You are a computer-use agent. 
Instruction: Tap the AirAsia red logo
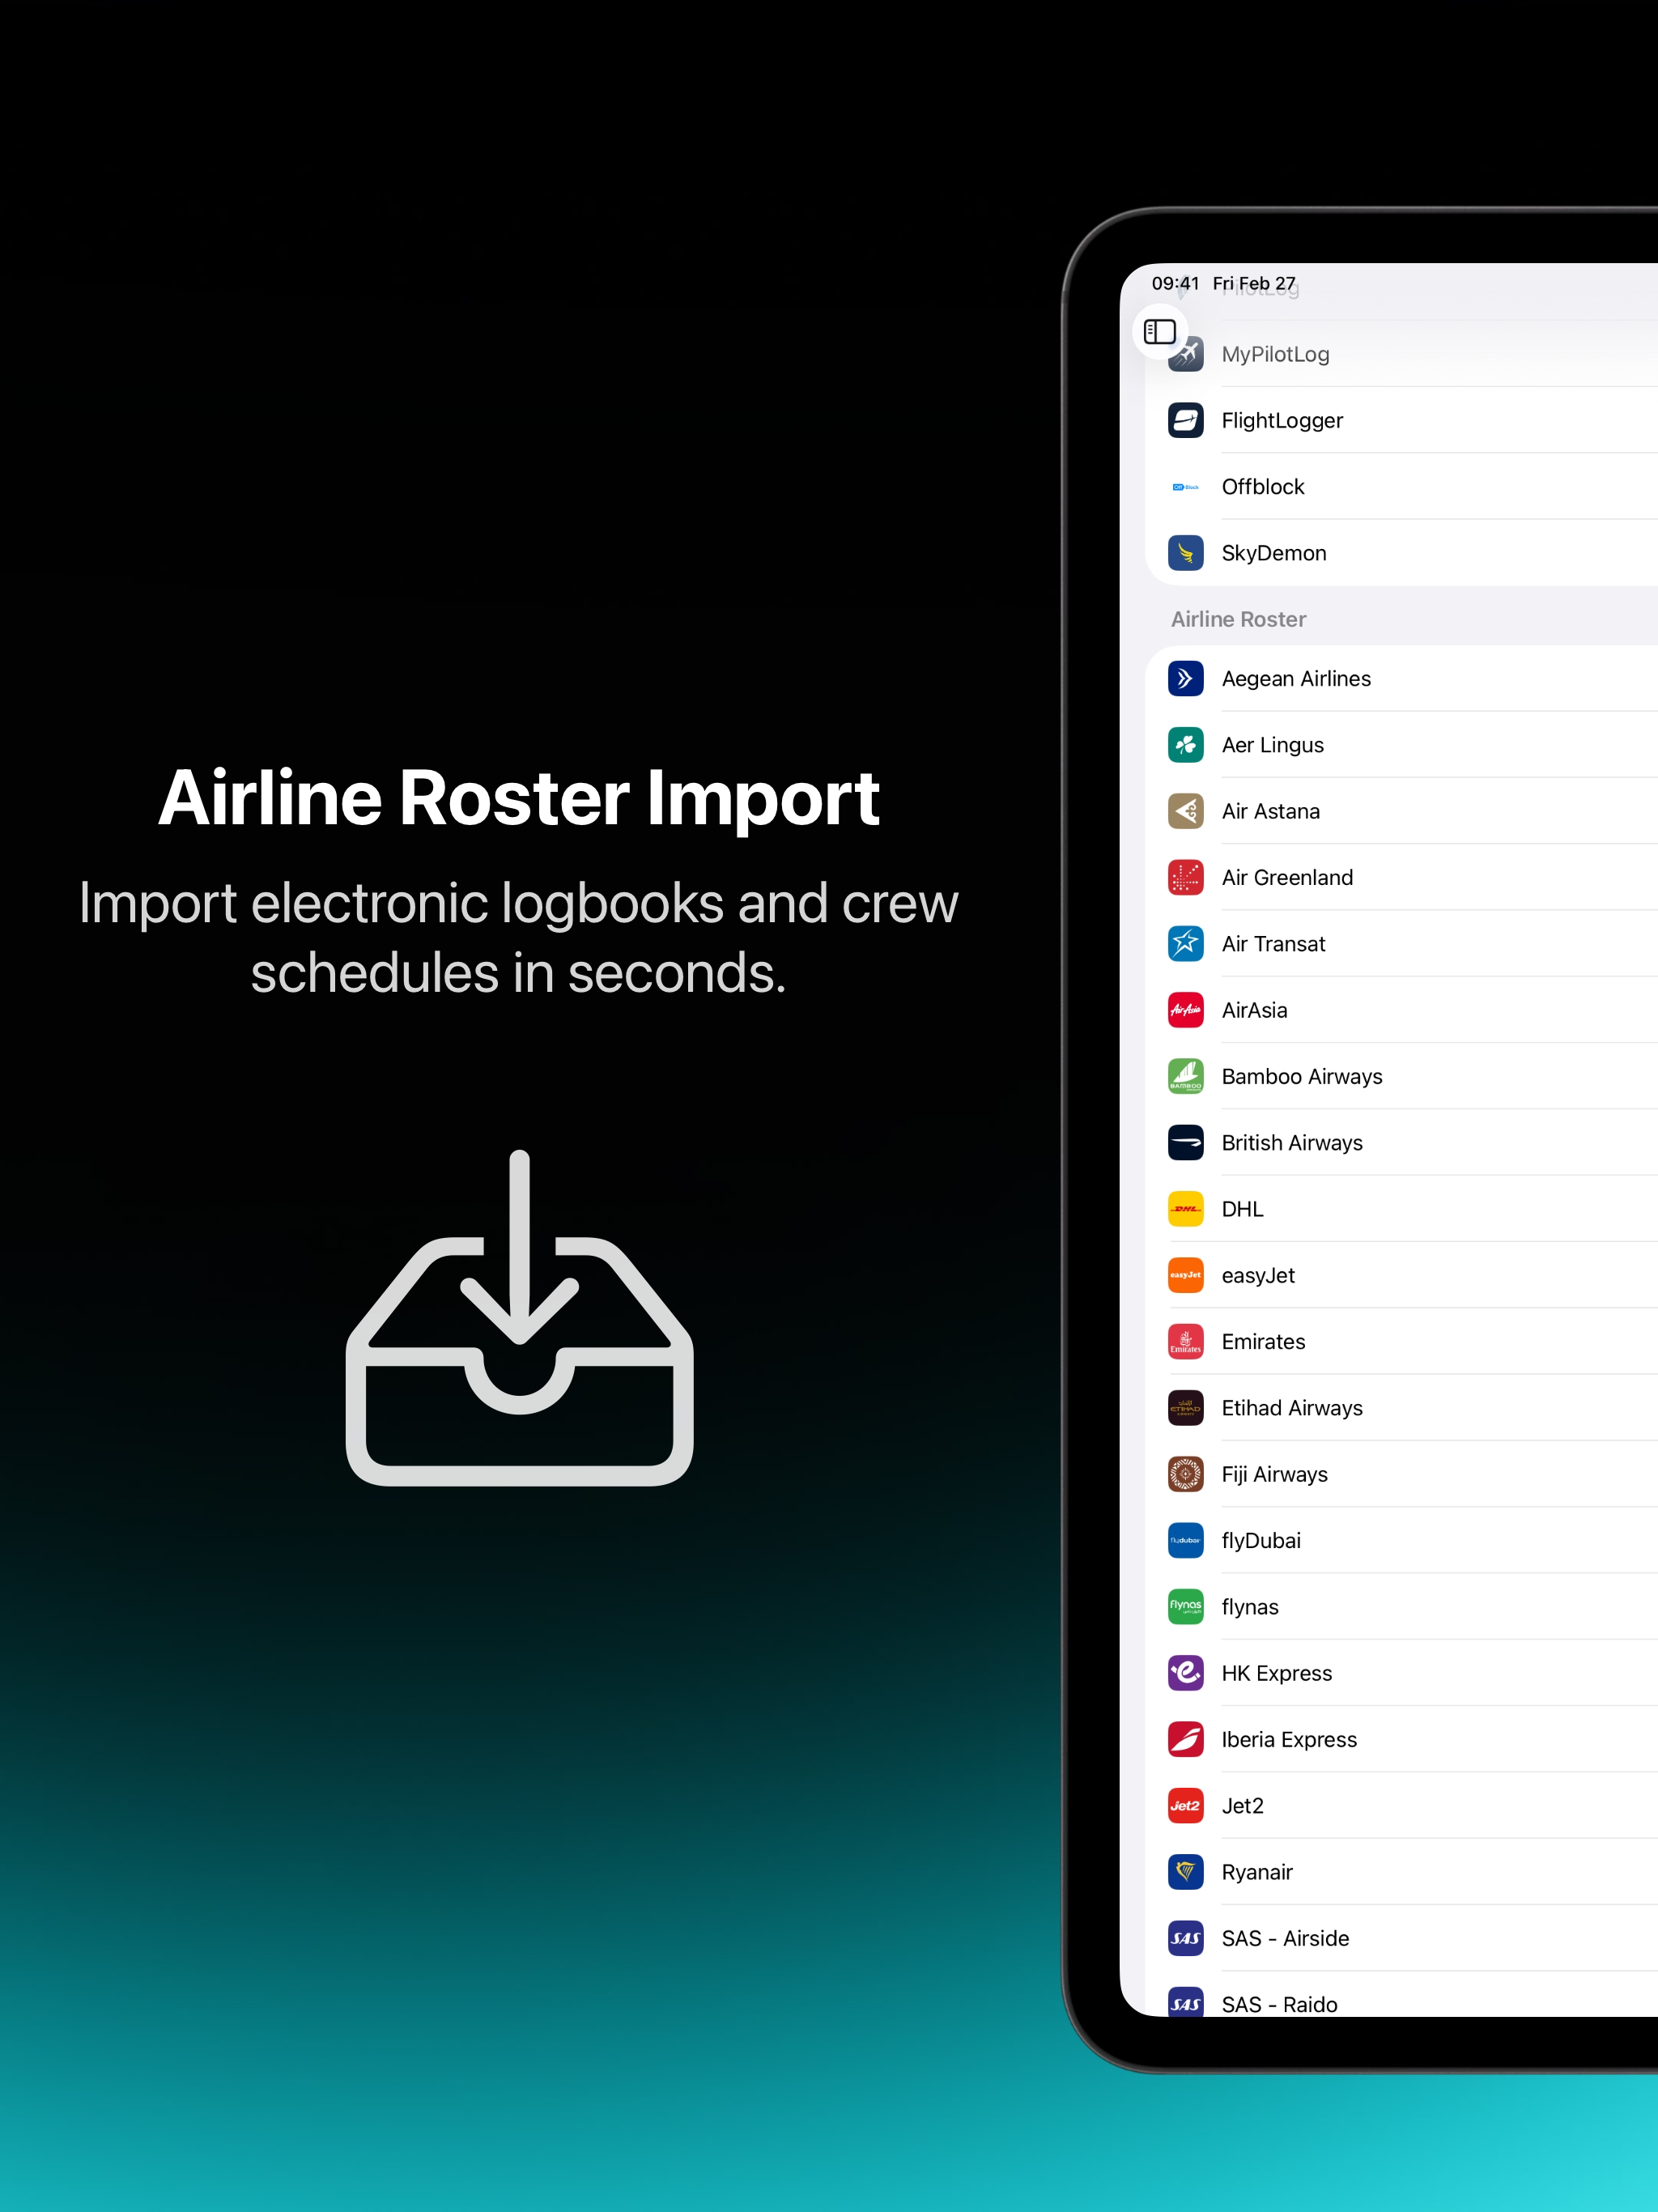(x=1186, y=1010)
